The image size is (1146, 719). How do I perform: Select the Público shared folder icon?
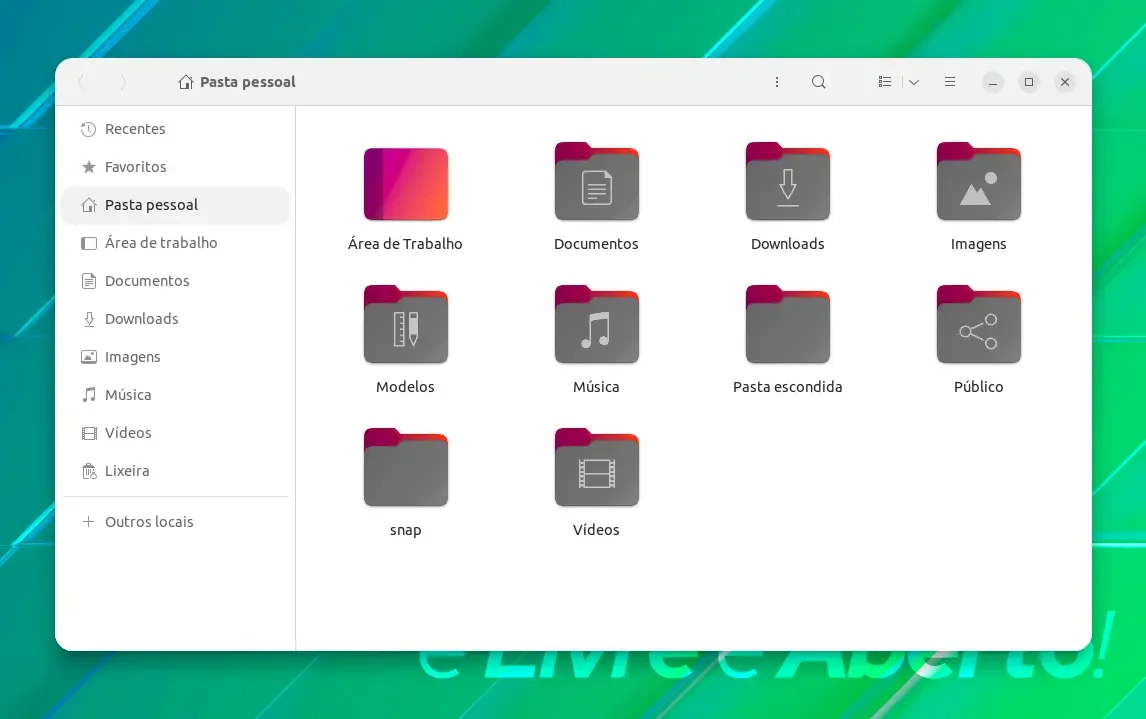click(x=979, y=324)
